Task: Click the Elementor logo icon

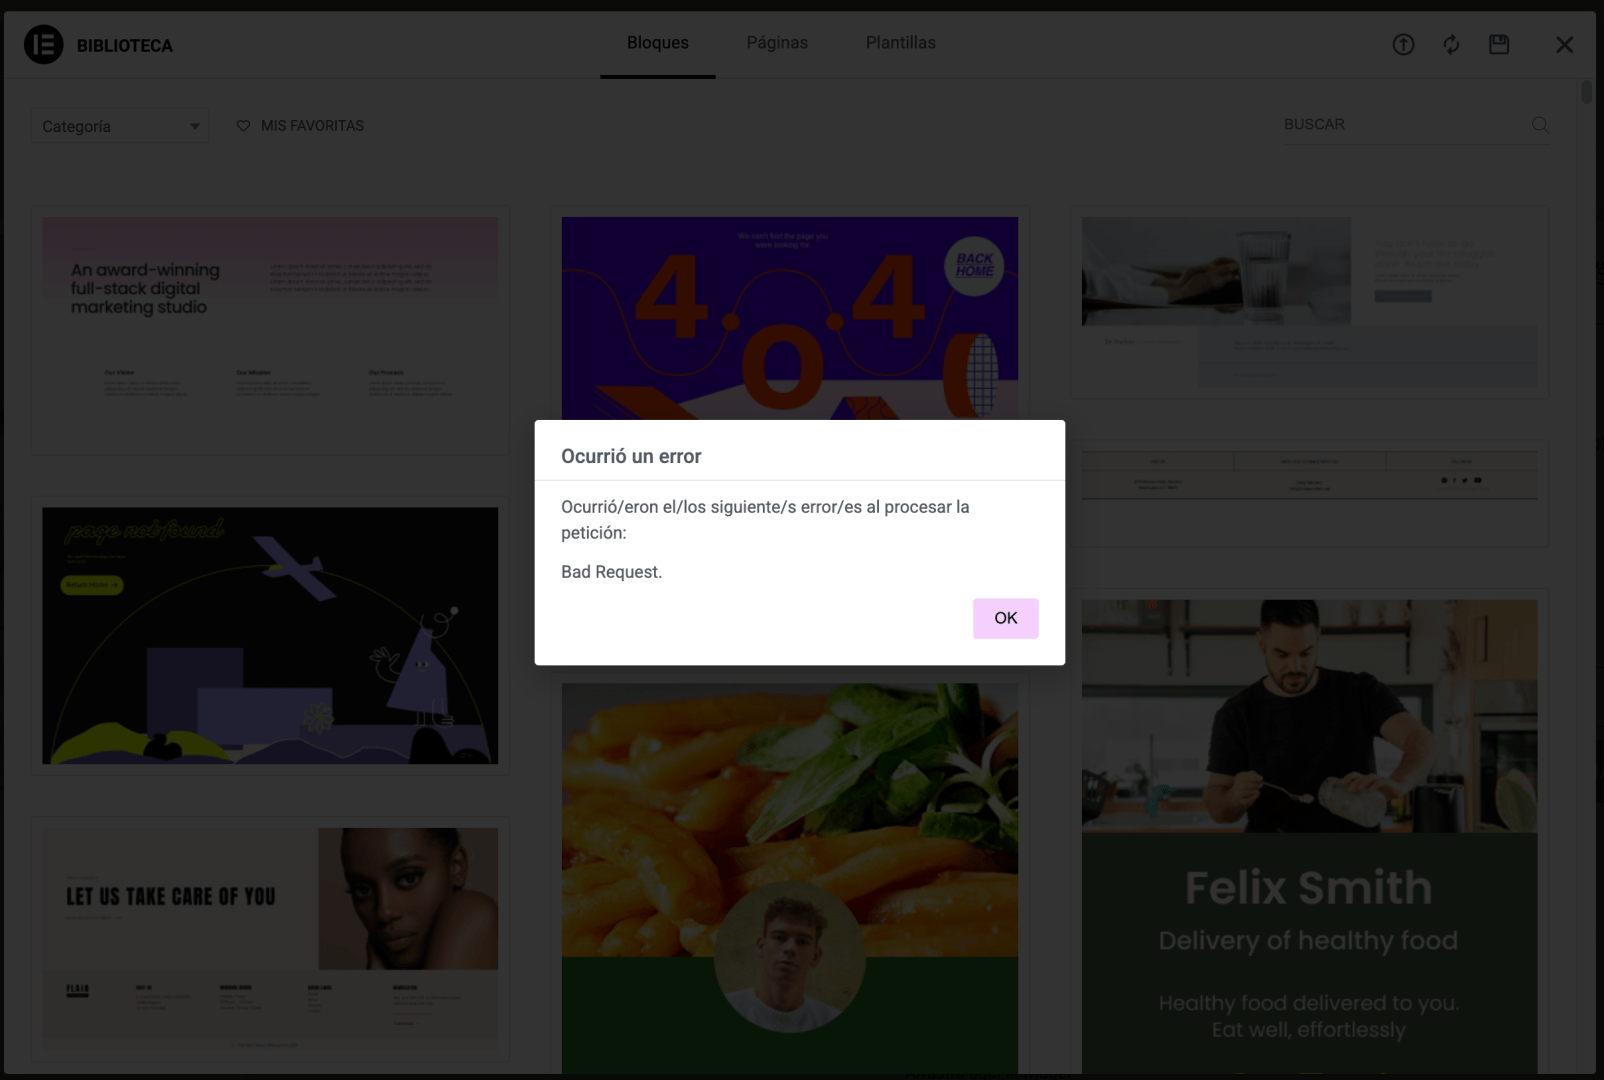Action: [x=44, y=45]
